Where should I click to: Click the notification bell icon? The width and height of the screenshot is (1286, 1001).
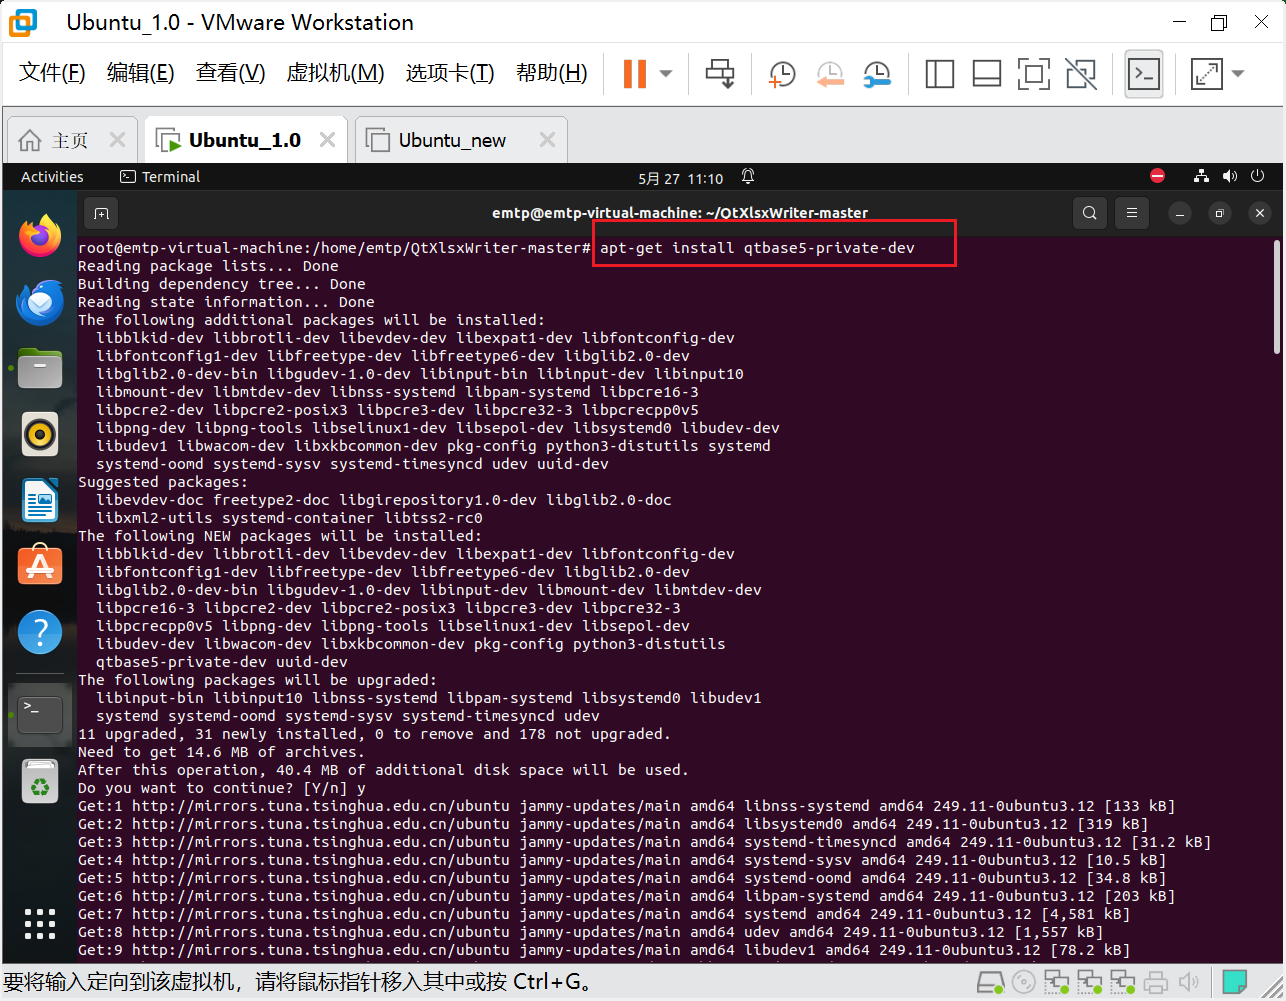click(x=748, y=177)
